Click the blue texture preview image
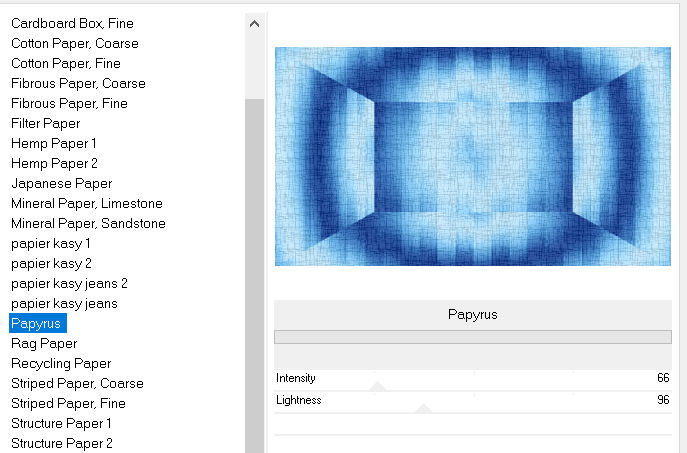Viewport: 687px width, 453px height. tap(472, 156)
